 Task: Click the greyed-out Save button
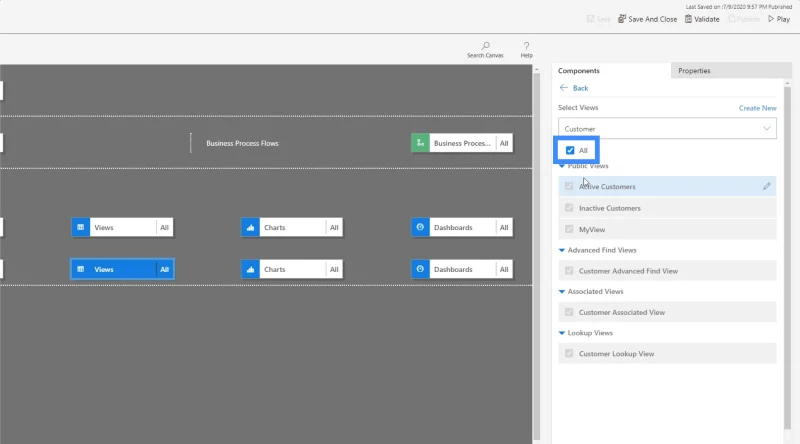[x=598, y=19]
